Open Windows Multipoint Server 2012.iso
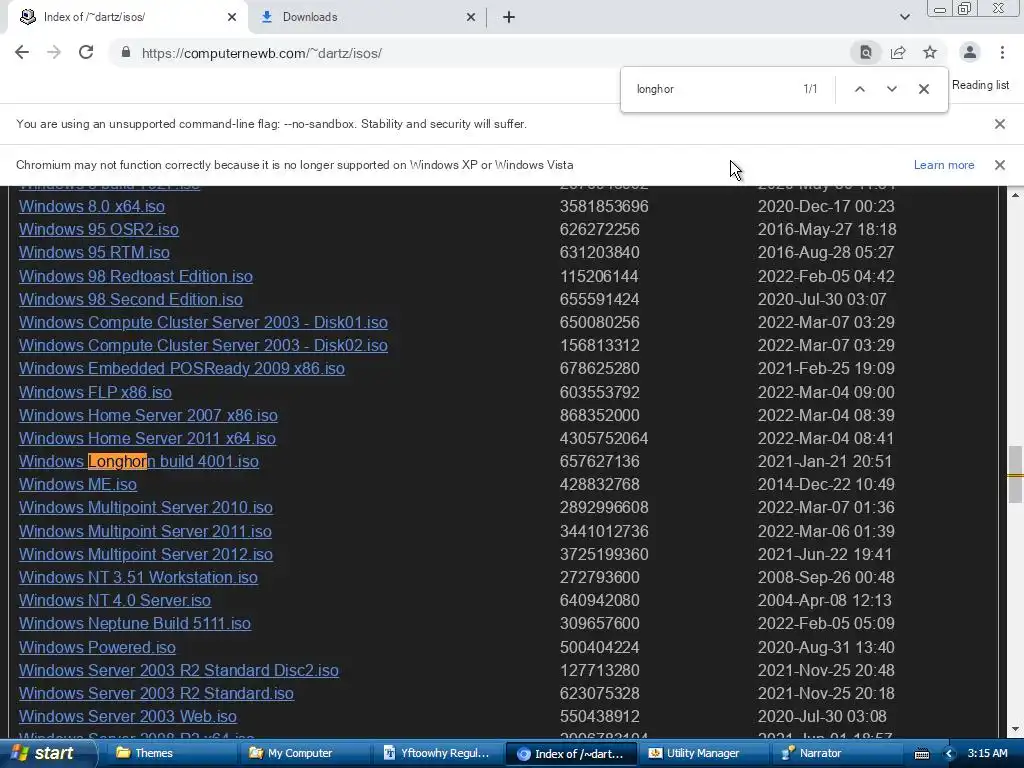 [146, 554]
